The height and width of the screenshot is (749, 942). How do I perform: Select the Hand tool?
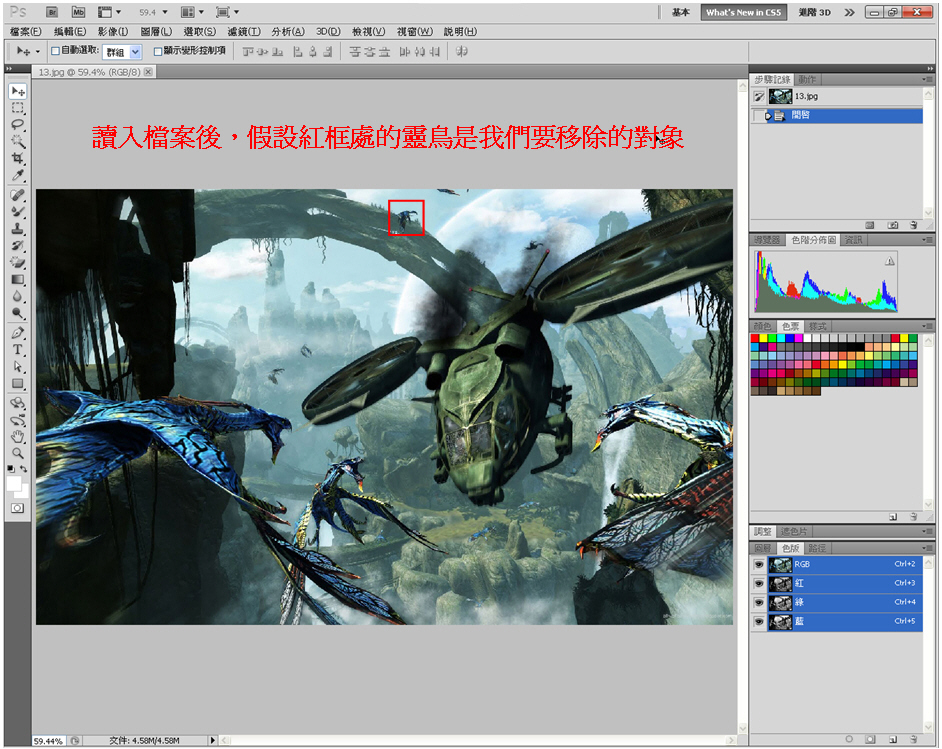[x=17, y=437]
